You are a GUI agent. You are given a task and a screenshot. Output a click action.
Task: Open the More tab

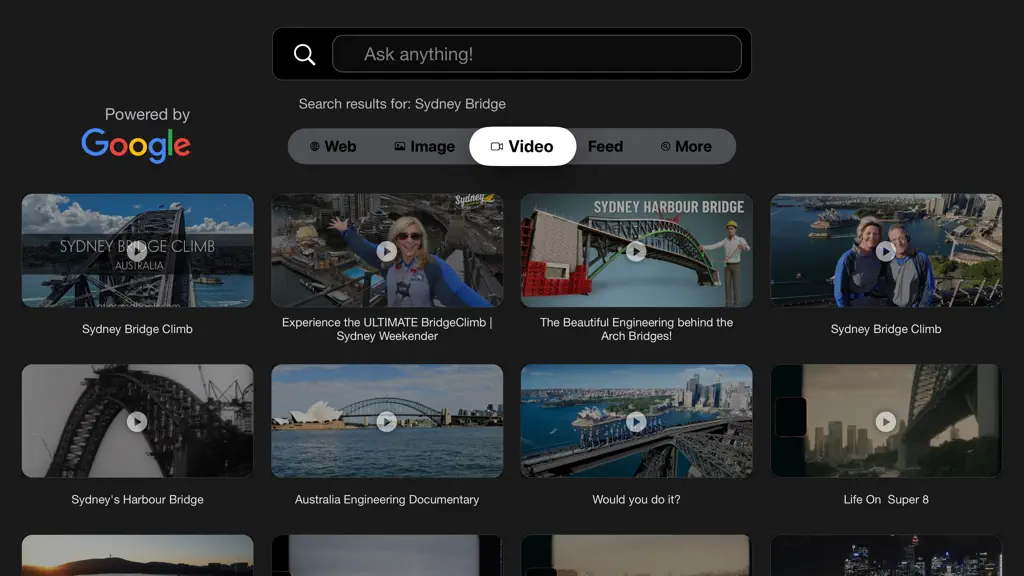686,146
